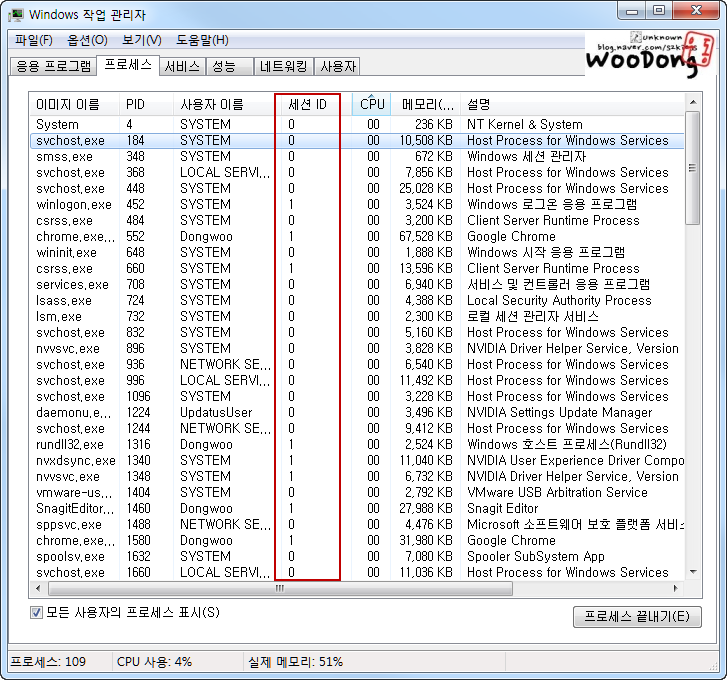Sort by CPU column header
Screen dimensions: 727x680
372,104
